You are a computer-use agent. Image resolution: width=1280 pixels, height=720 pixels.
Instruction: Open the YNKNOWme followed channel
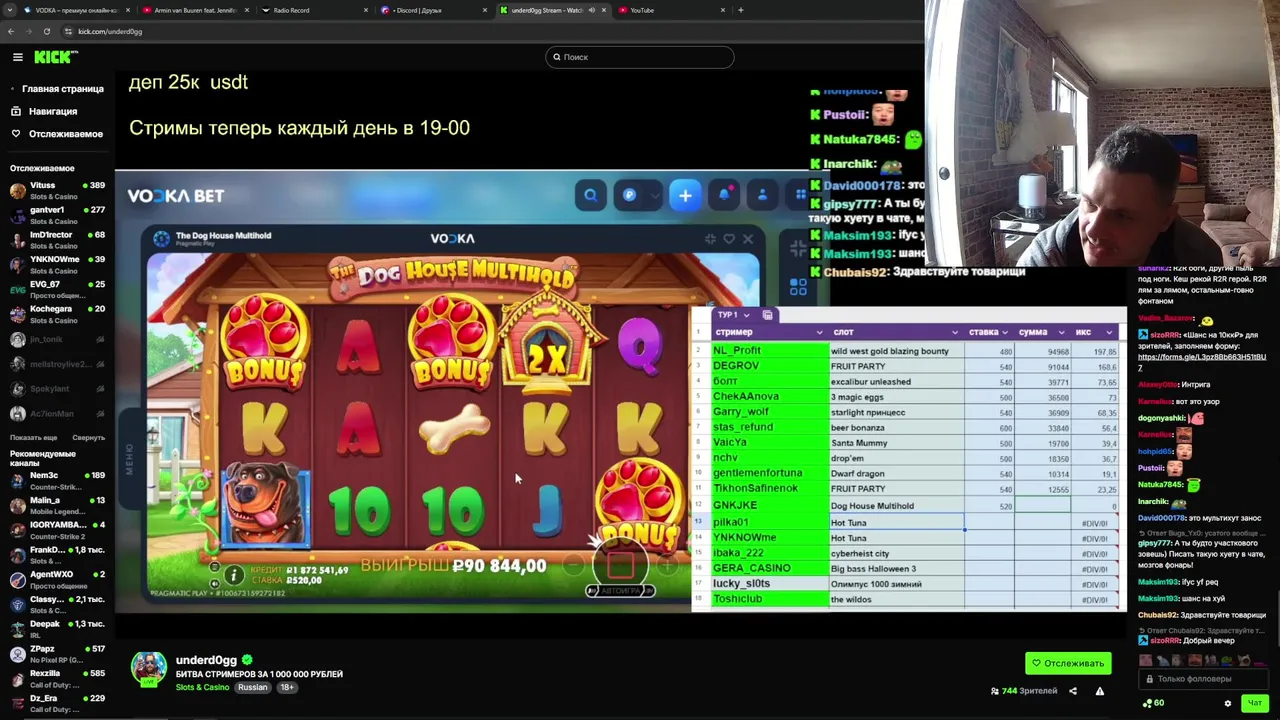57,264
